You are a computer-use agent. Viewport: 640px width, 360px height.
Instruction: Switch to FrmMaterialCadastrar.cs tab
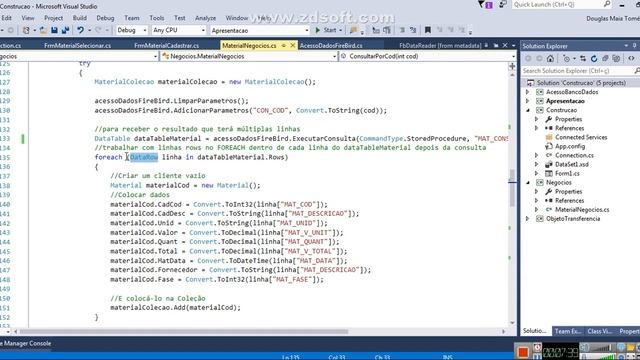[167, 46]
